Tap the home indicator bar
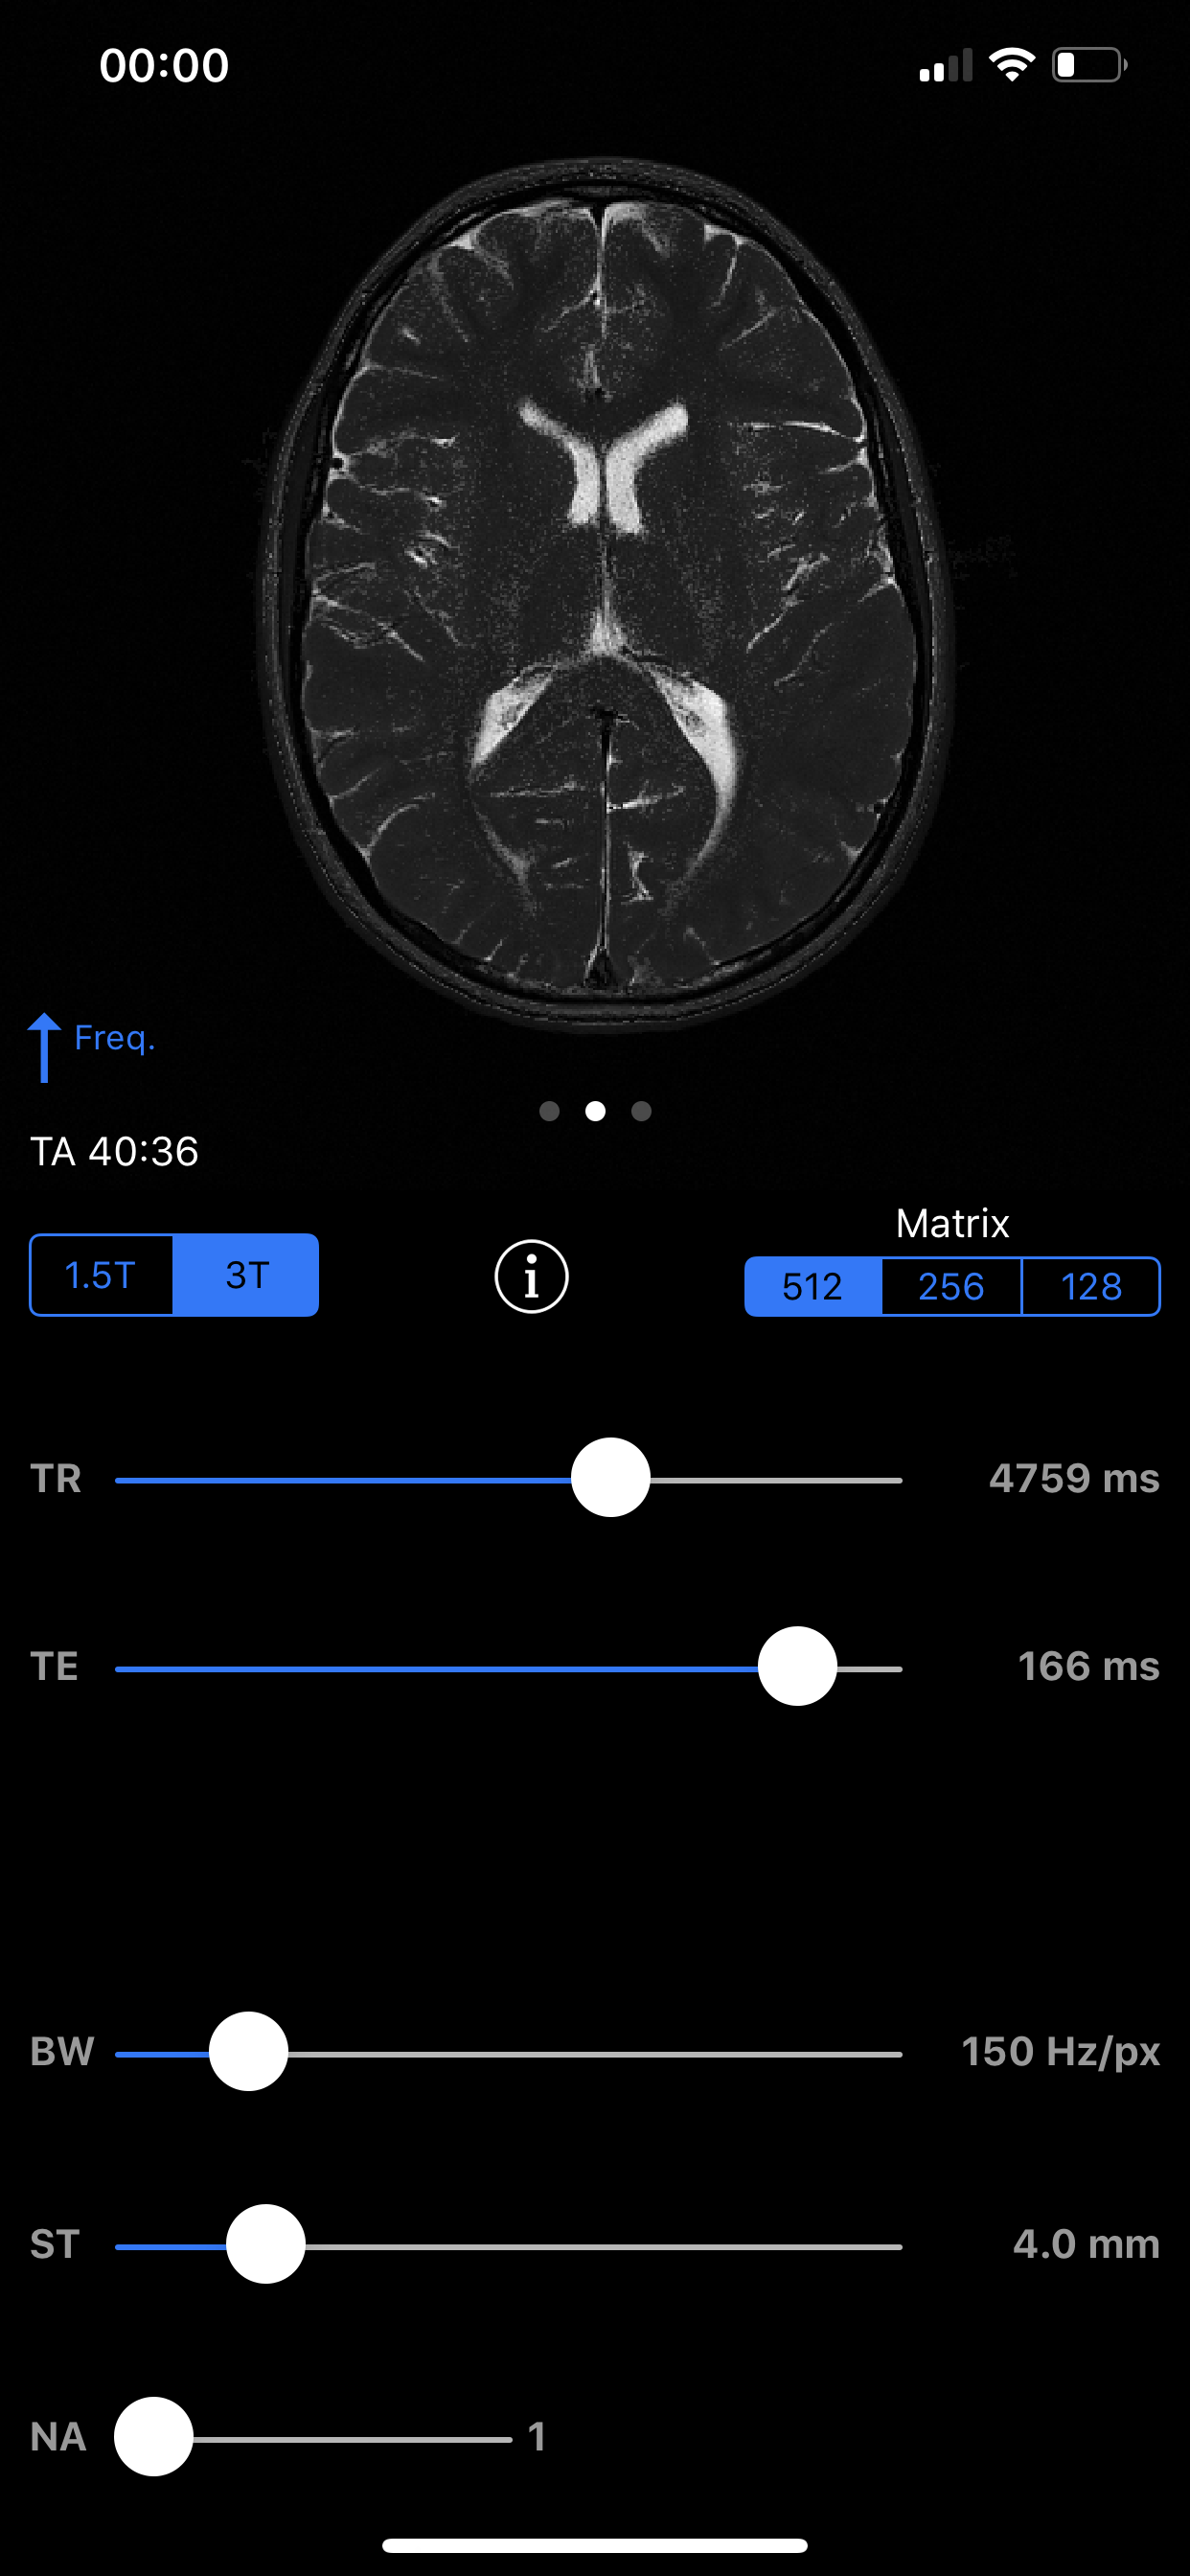This screenshot has width=1190, height=2576. tap(595, 2545)
